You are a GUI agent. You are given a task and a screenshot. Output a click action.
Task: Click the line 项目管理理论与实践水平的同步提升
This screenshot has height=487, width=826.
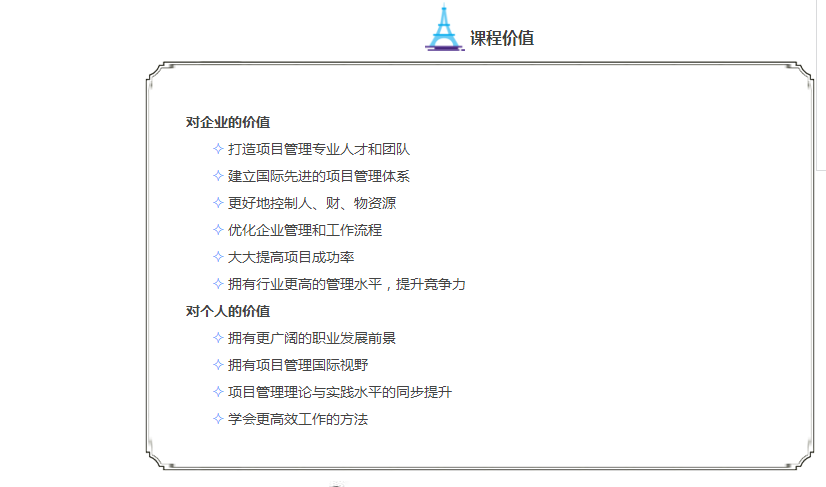[x=339, y=392]
